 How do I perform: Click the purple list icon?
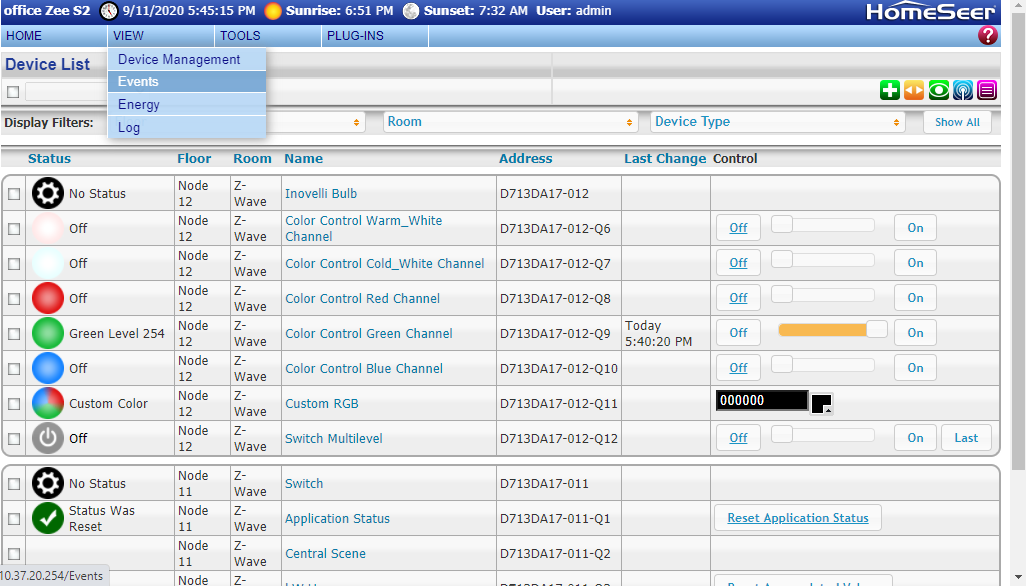click(987, 90)
